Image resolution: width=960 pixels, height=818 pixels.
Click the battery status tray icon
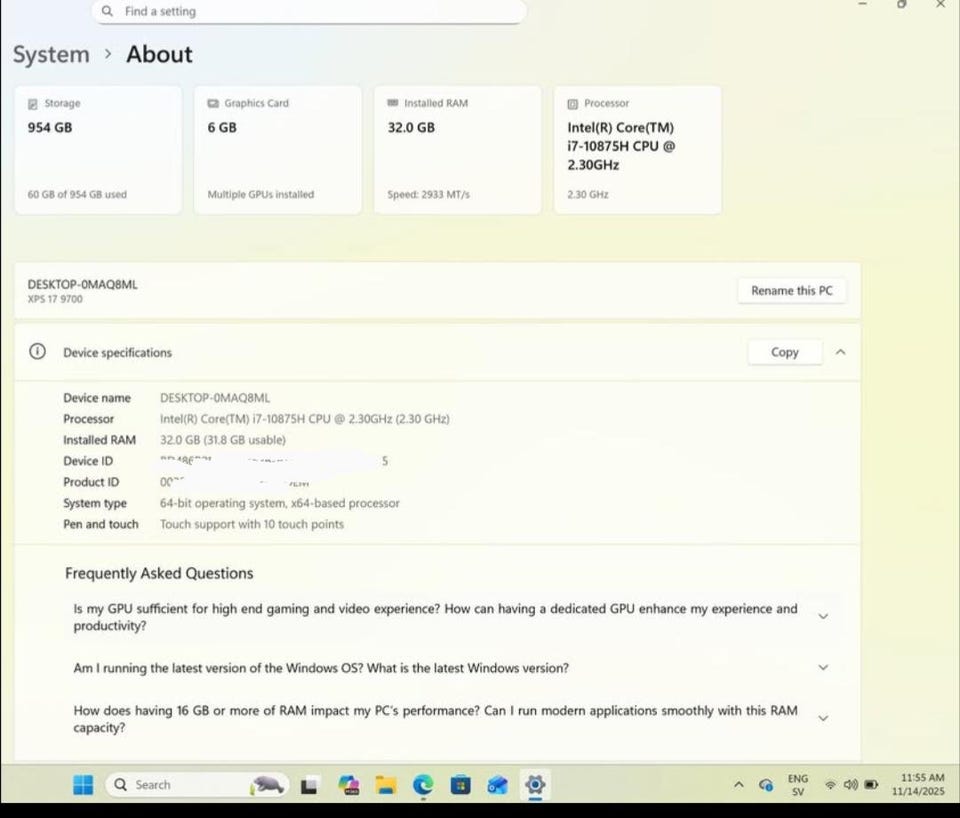click(x=872, y=785)
